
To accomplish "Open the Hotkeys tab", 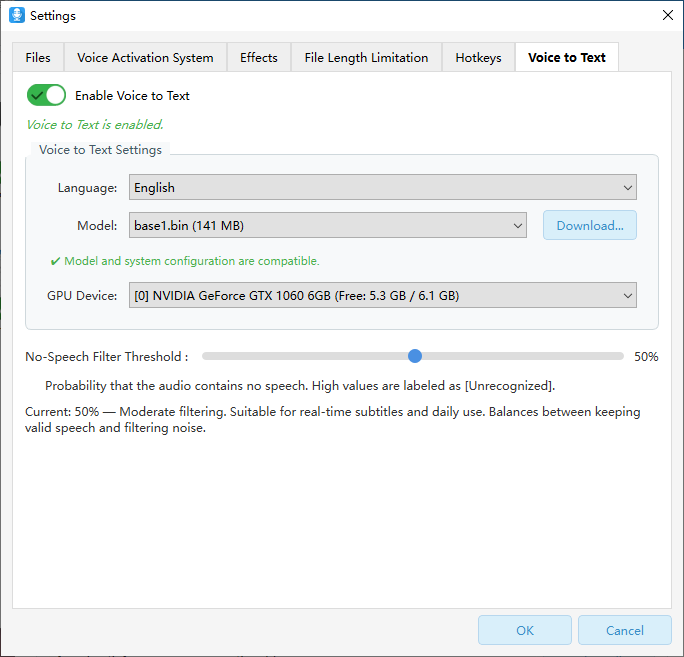I will click(479, 57).
